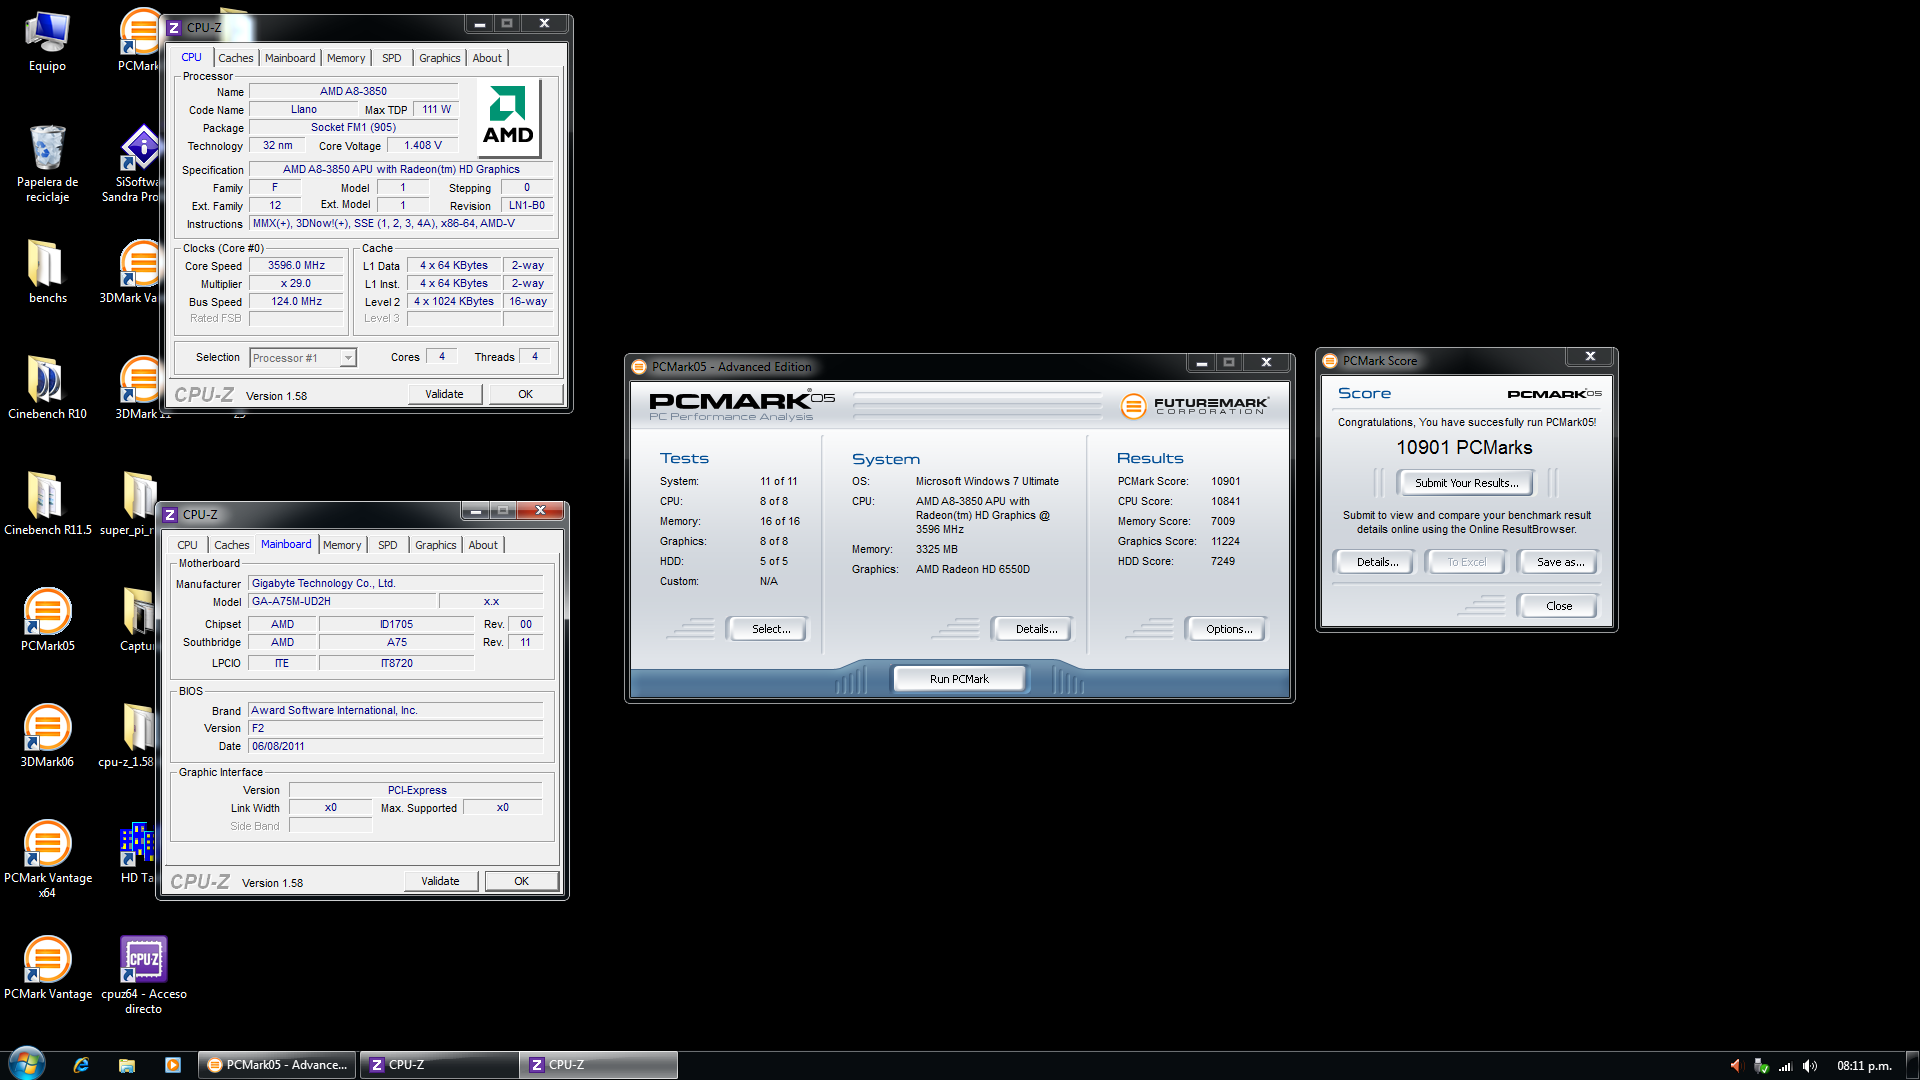Open the Equipo desktop icon
Screen dimensions: 1920x1080
point(47,41)
